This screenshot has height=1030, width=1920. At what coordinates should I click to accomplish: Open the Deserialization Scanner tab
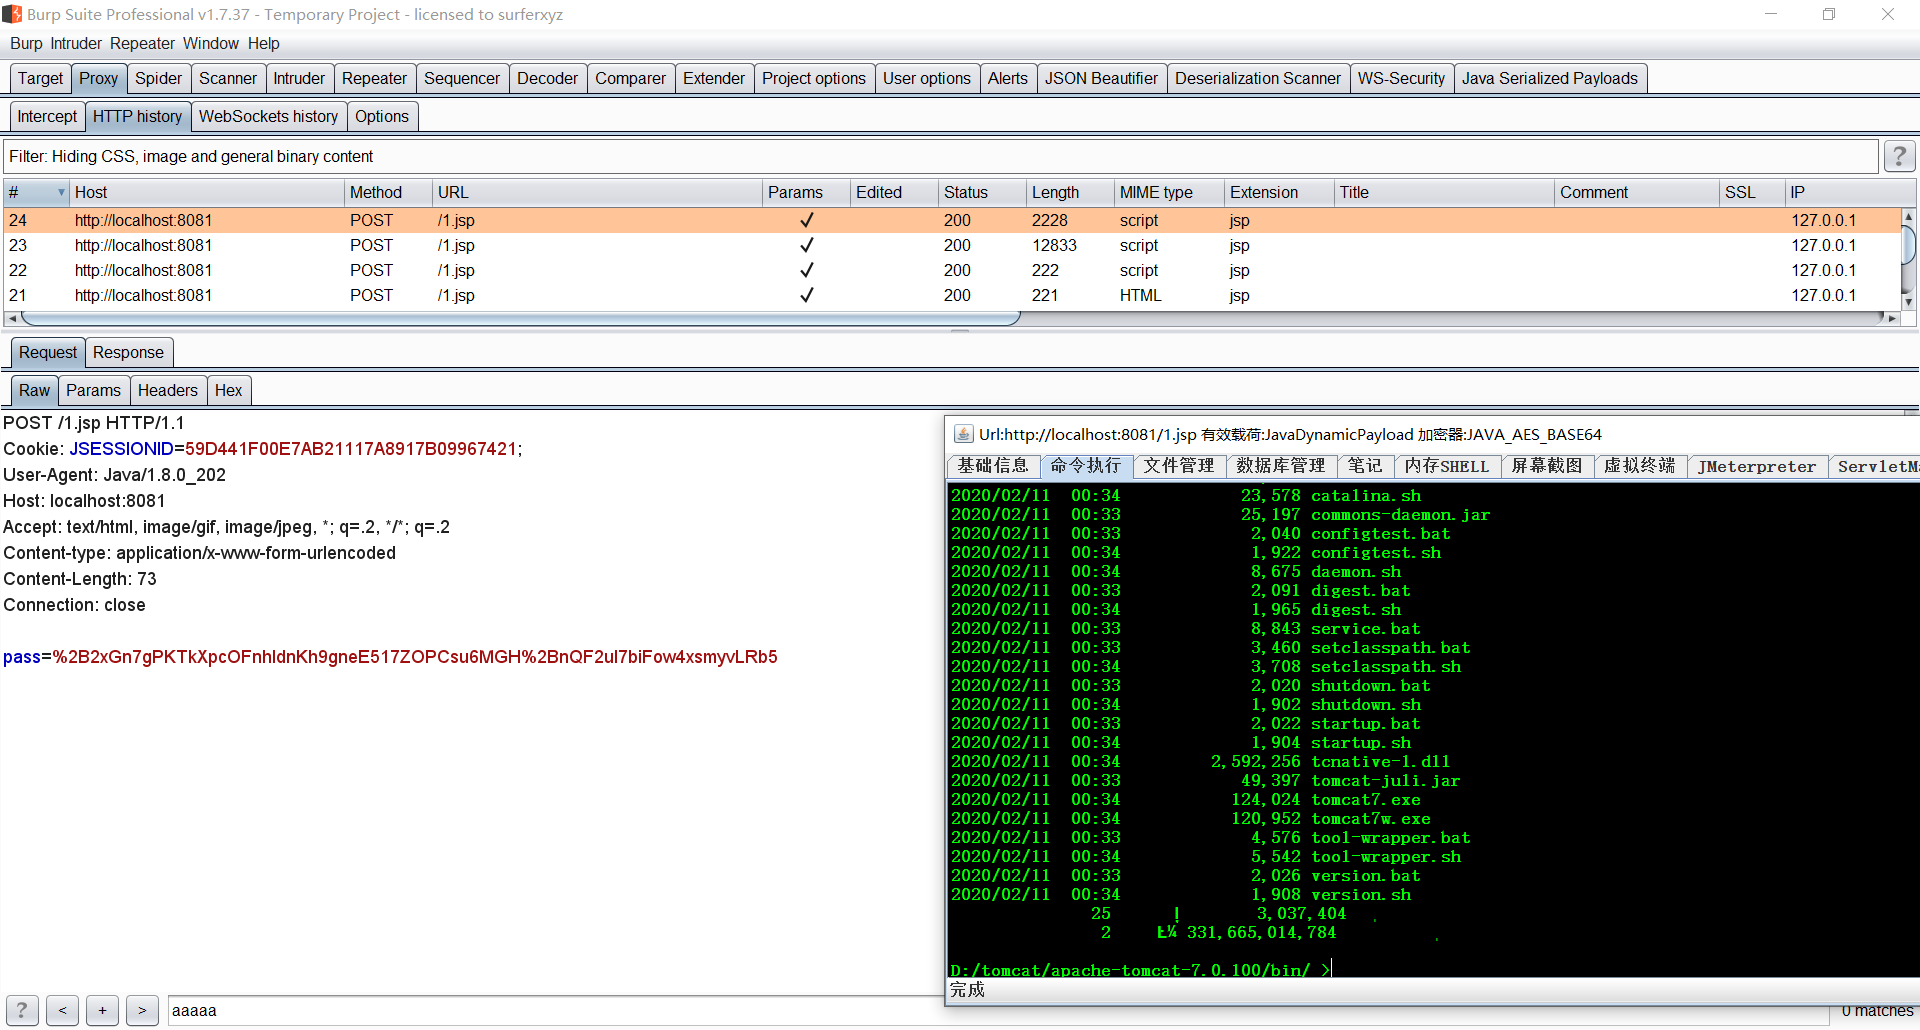click(1258, 78)
